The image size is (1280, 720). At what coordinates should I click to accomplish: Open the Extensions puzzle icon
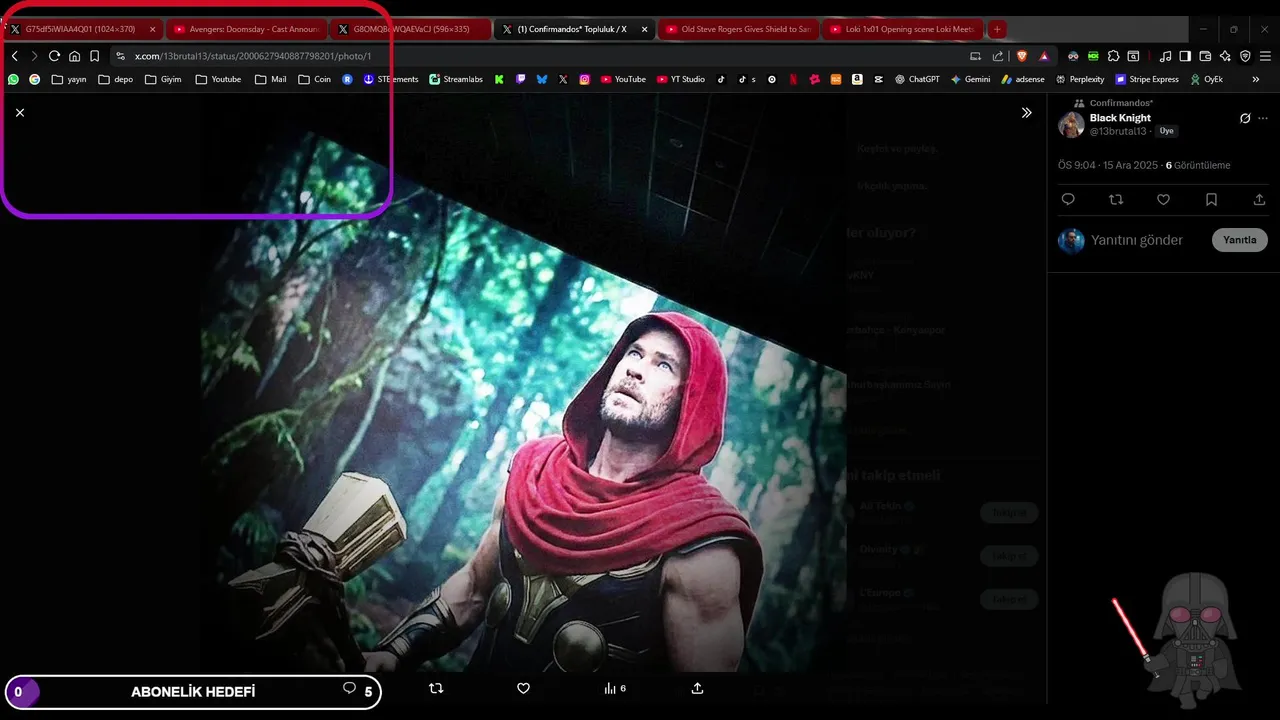(1113, 56)
